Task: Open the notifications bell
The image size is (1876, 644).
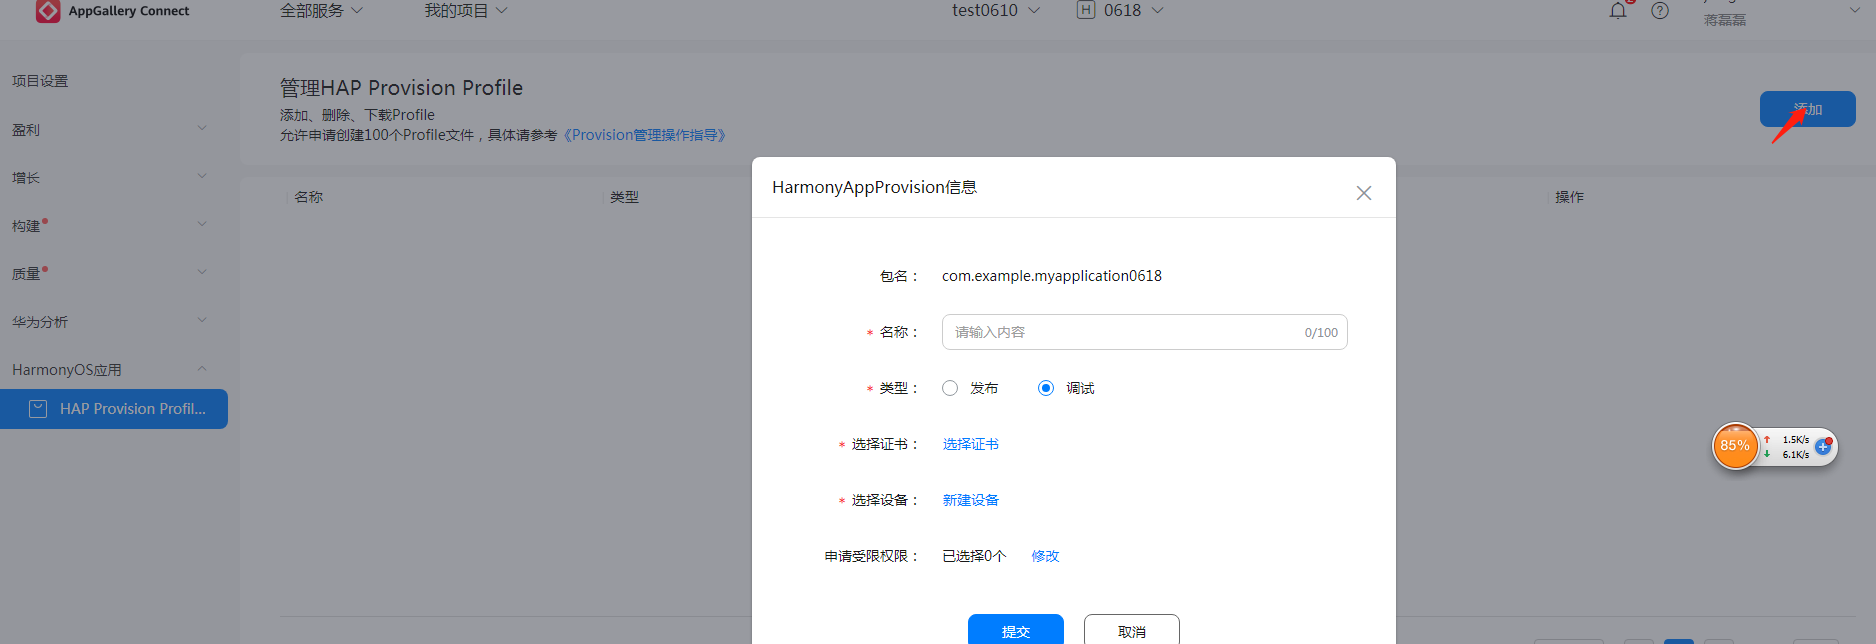Action: 1618,11
